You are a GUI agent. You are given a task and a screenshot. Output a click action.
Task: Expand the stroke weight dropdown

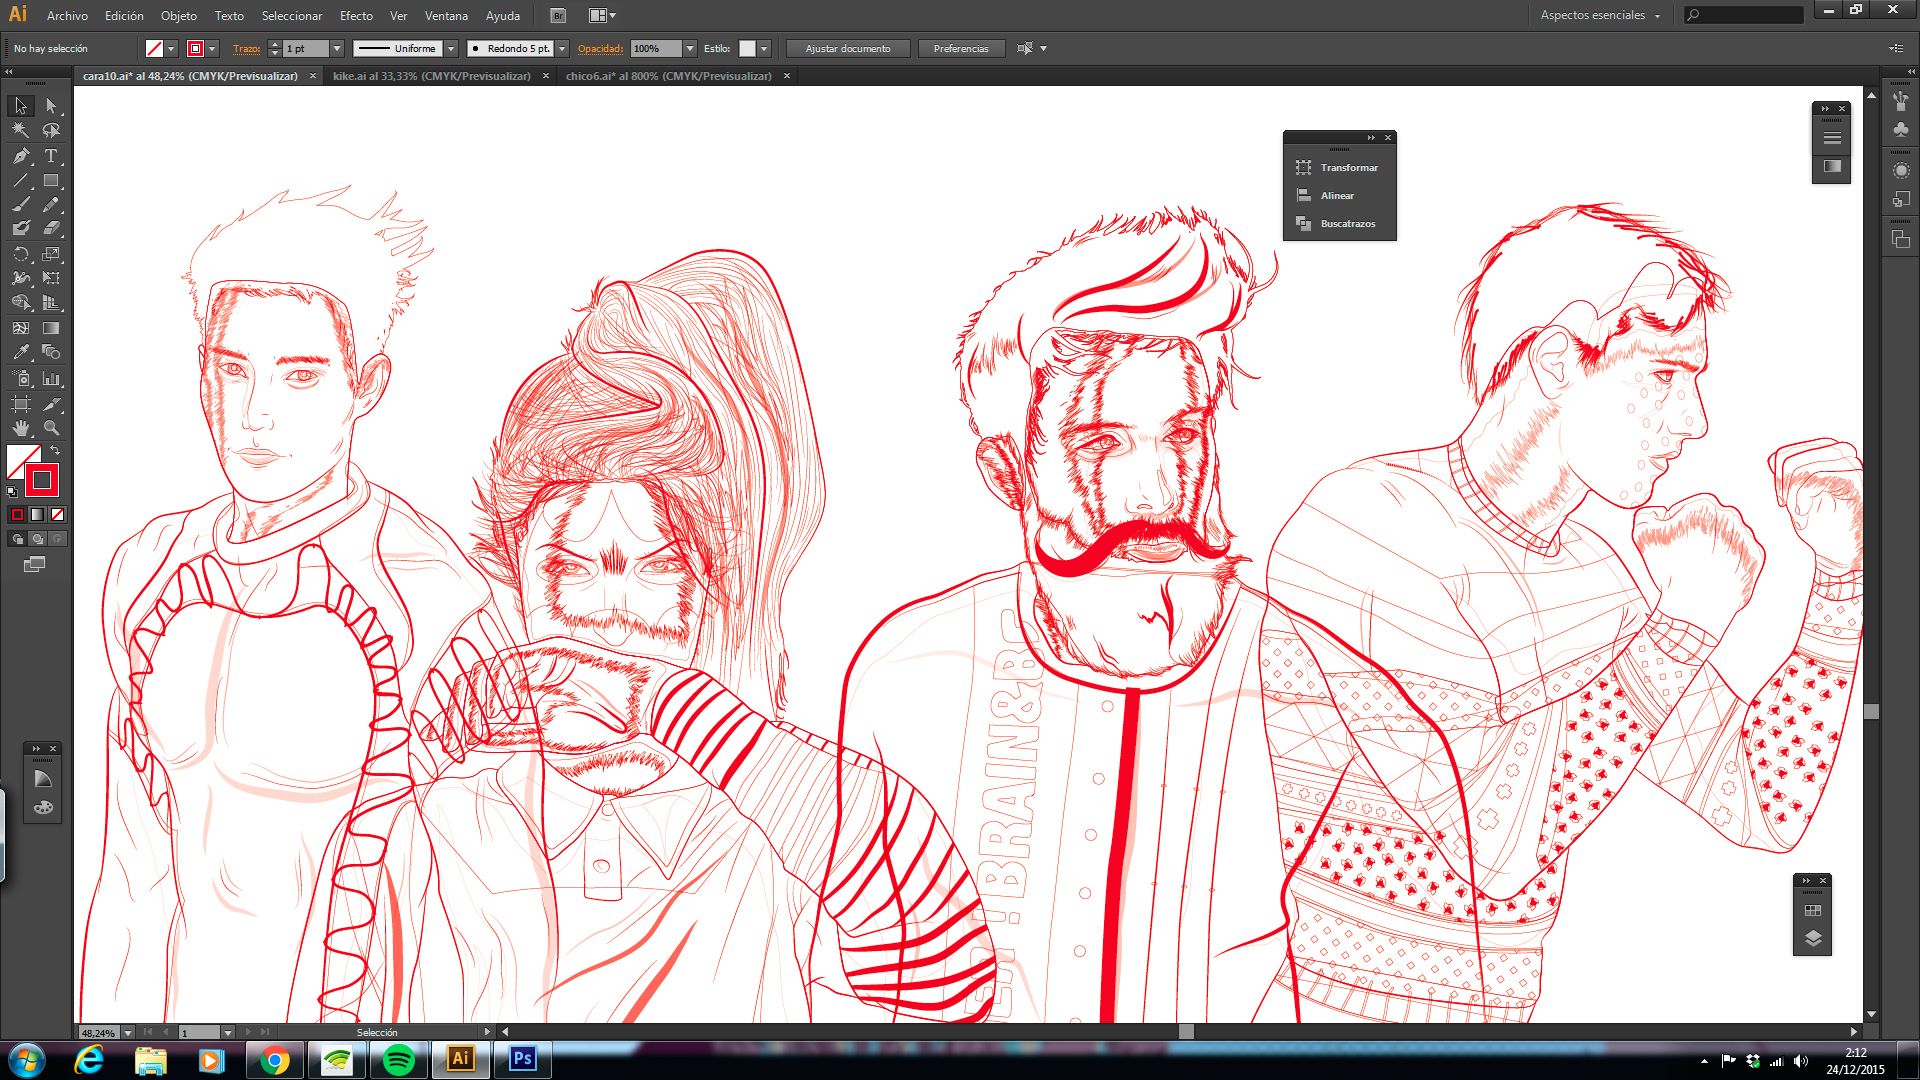coord(337,48)
